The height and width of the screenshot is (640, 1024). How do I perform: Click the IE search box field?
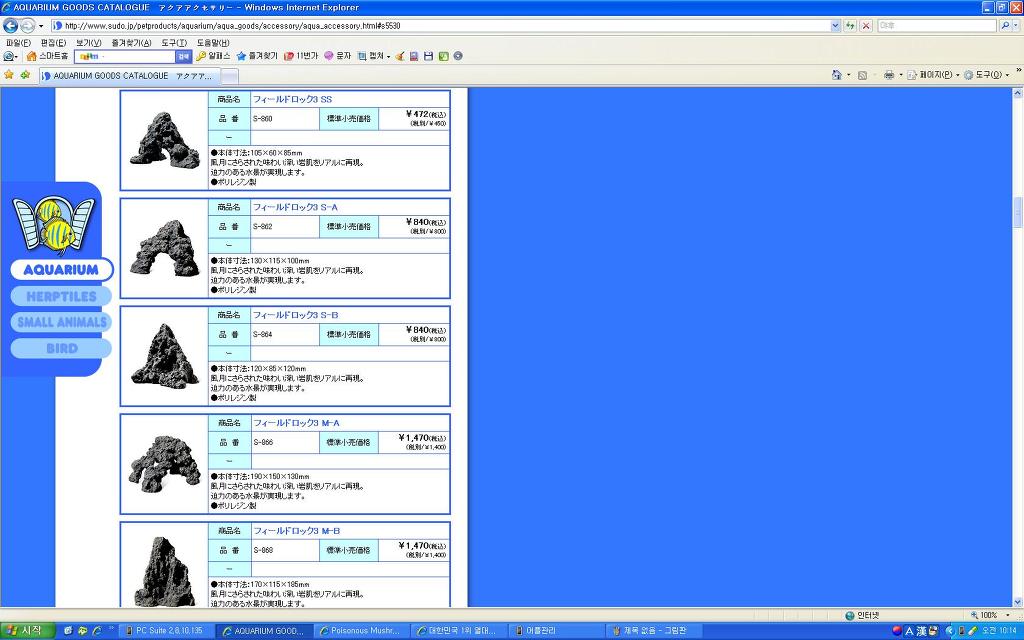937,25
